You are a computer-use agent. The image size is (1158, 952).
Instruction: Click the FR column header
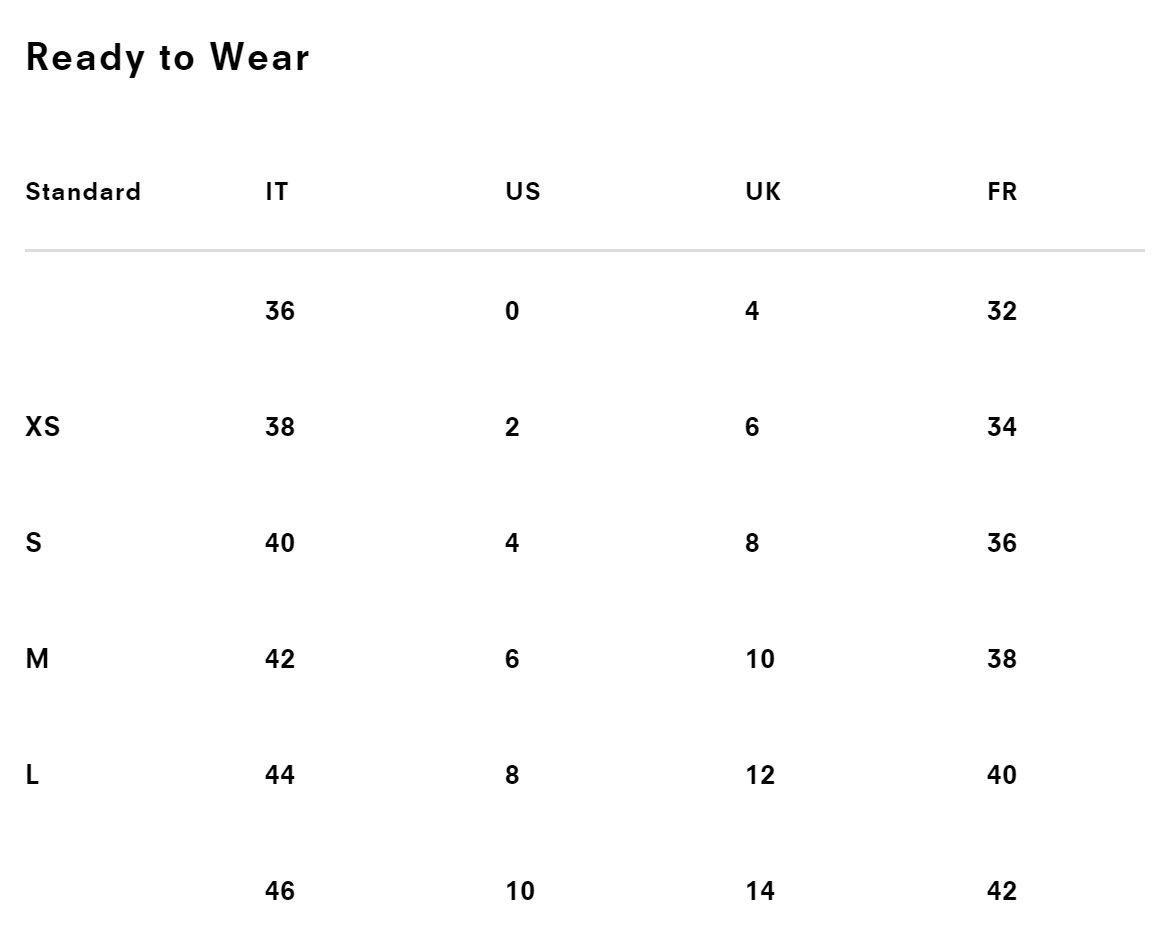pos(1001,192)
